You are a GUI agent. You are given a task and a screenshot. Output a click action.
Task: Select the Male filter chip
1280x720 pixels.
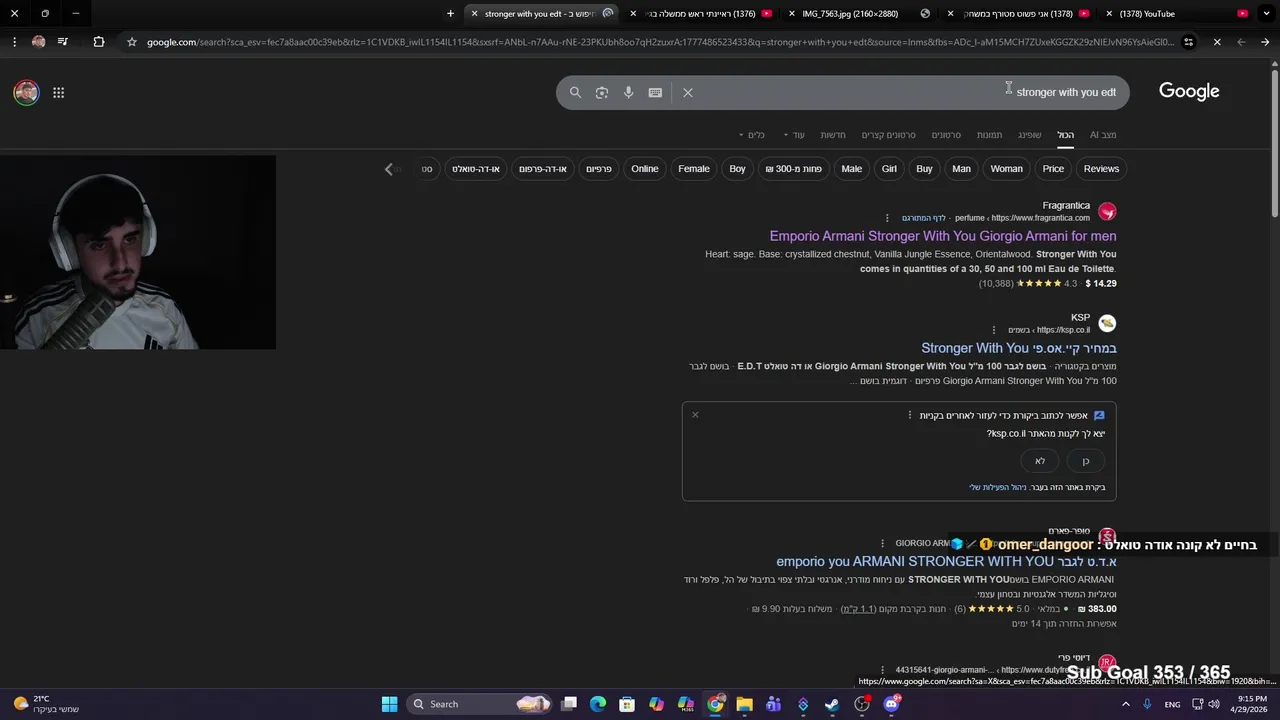[851, 169]
